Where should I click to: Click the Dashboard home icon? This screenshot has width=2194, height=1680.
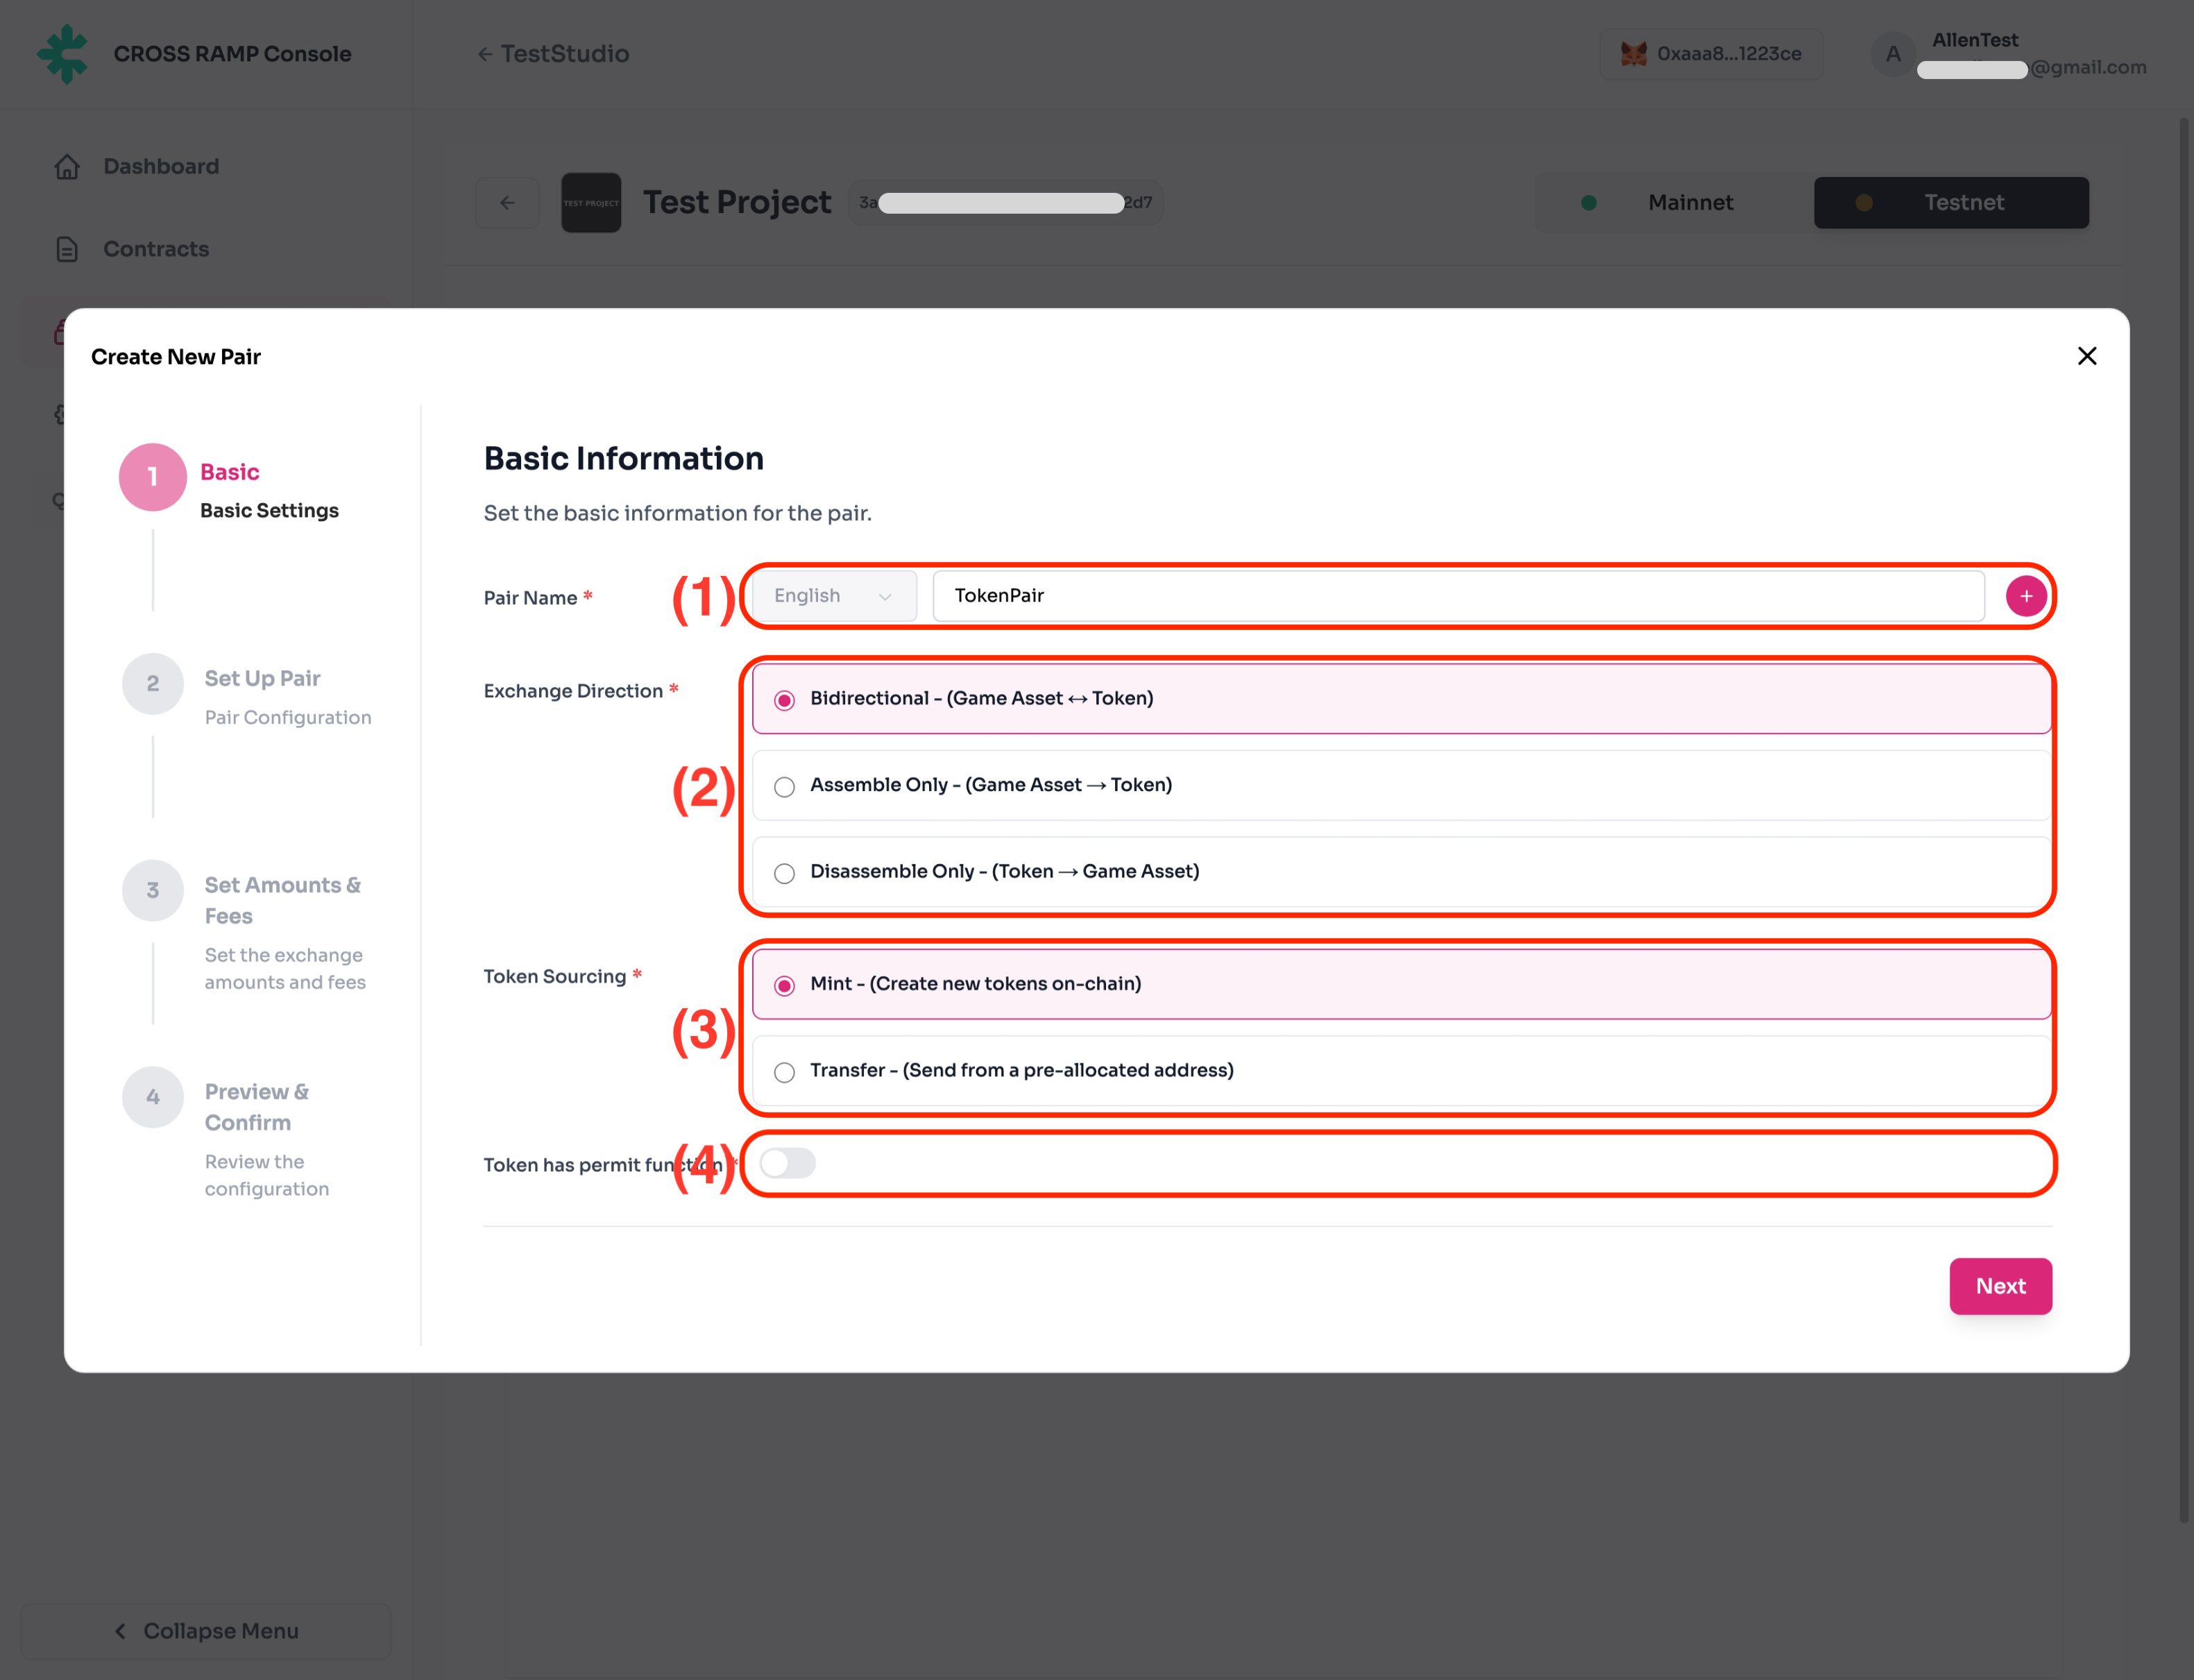coord(67,167)
